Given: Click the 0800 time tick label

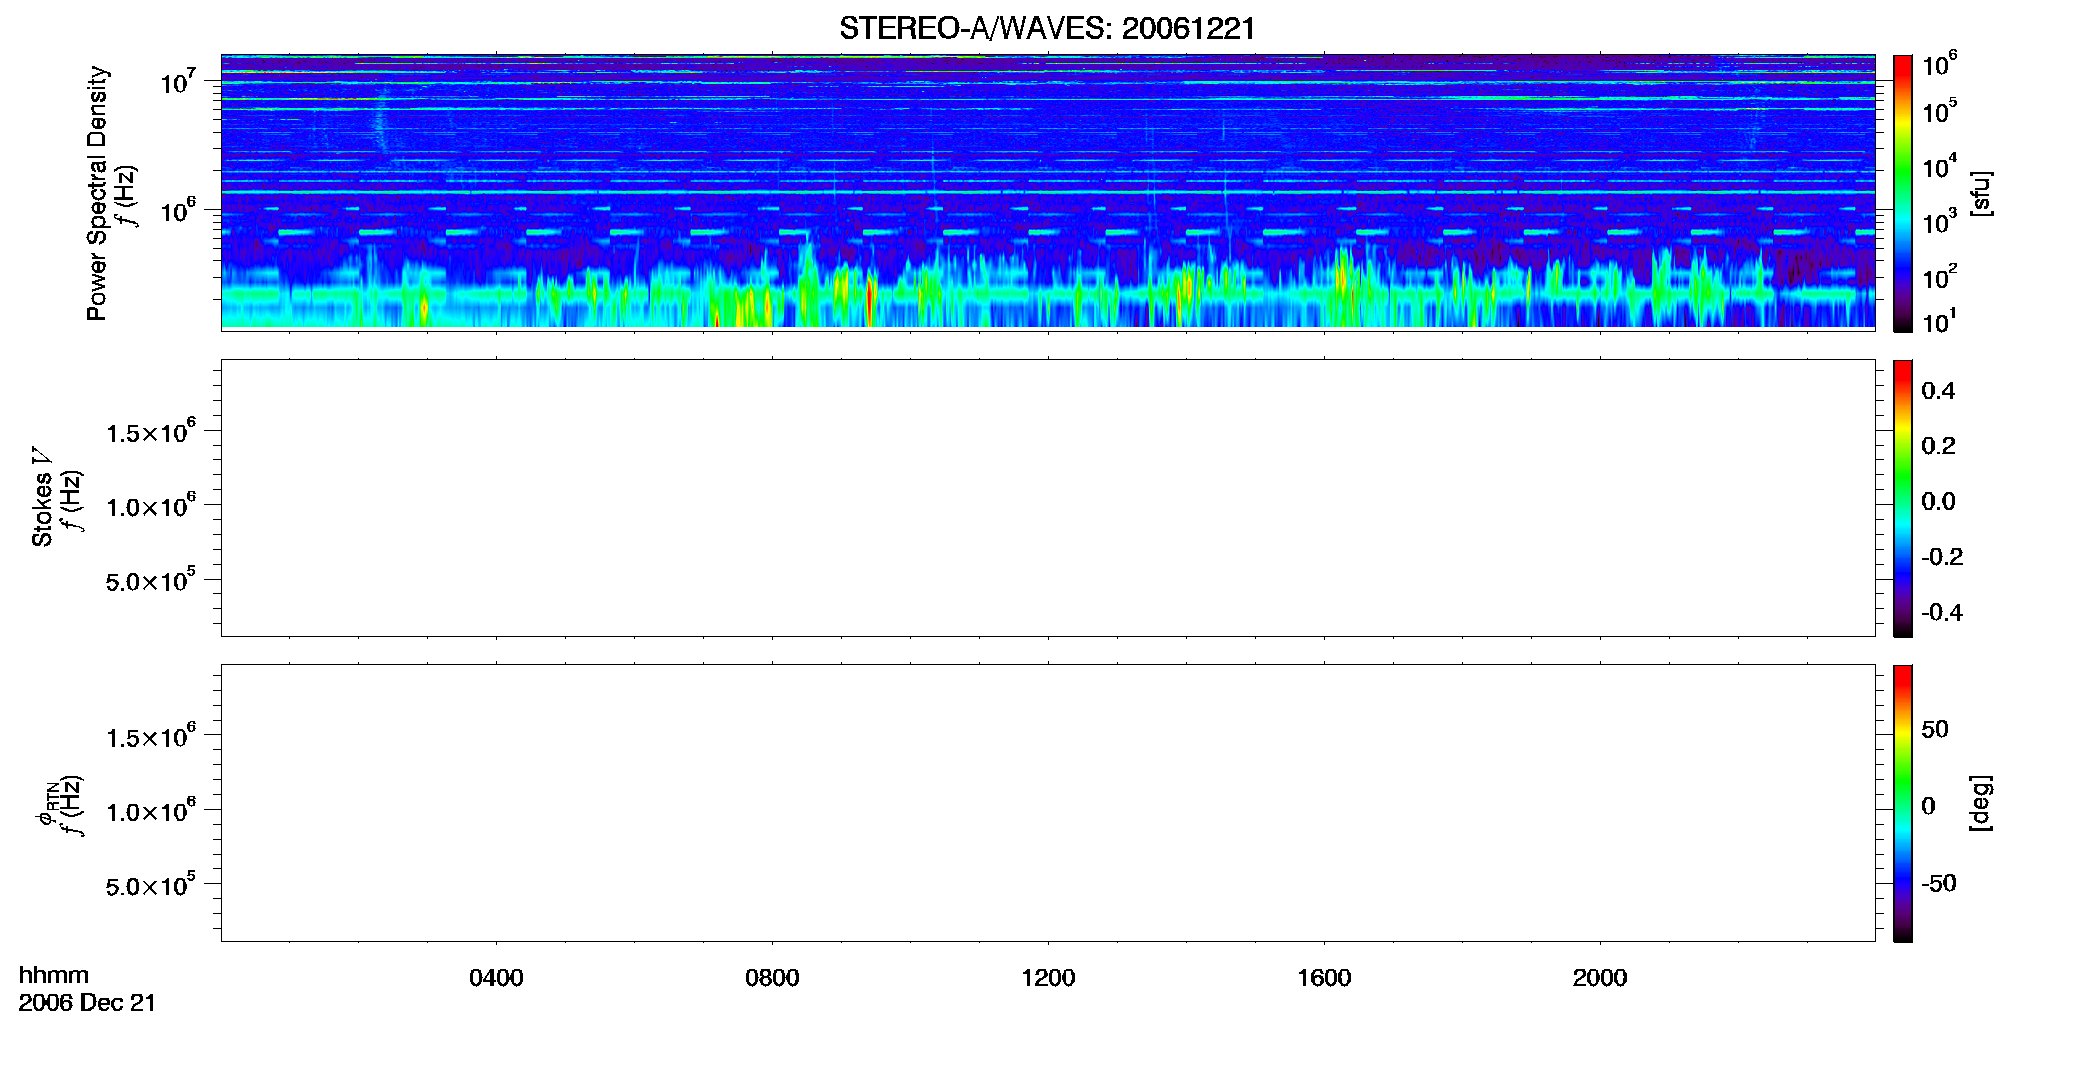Looking at the screenshot, I should click(772, 977).
